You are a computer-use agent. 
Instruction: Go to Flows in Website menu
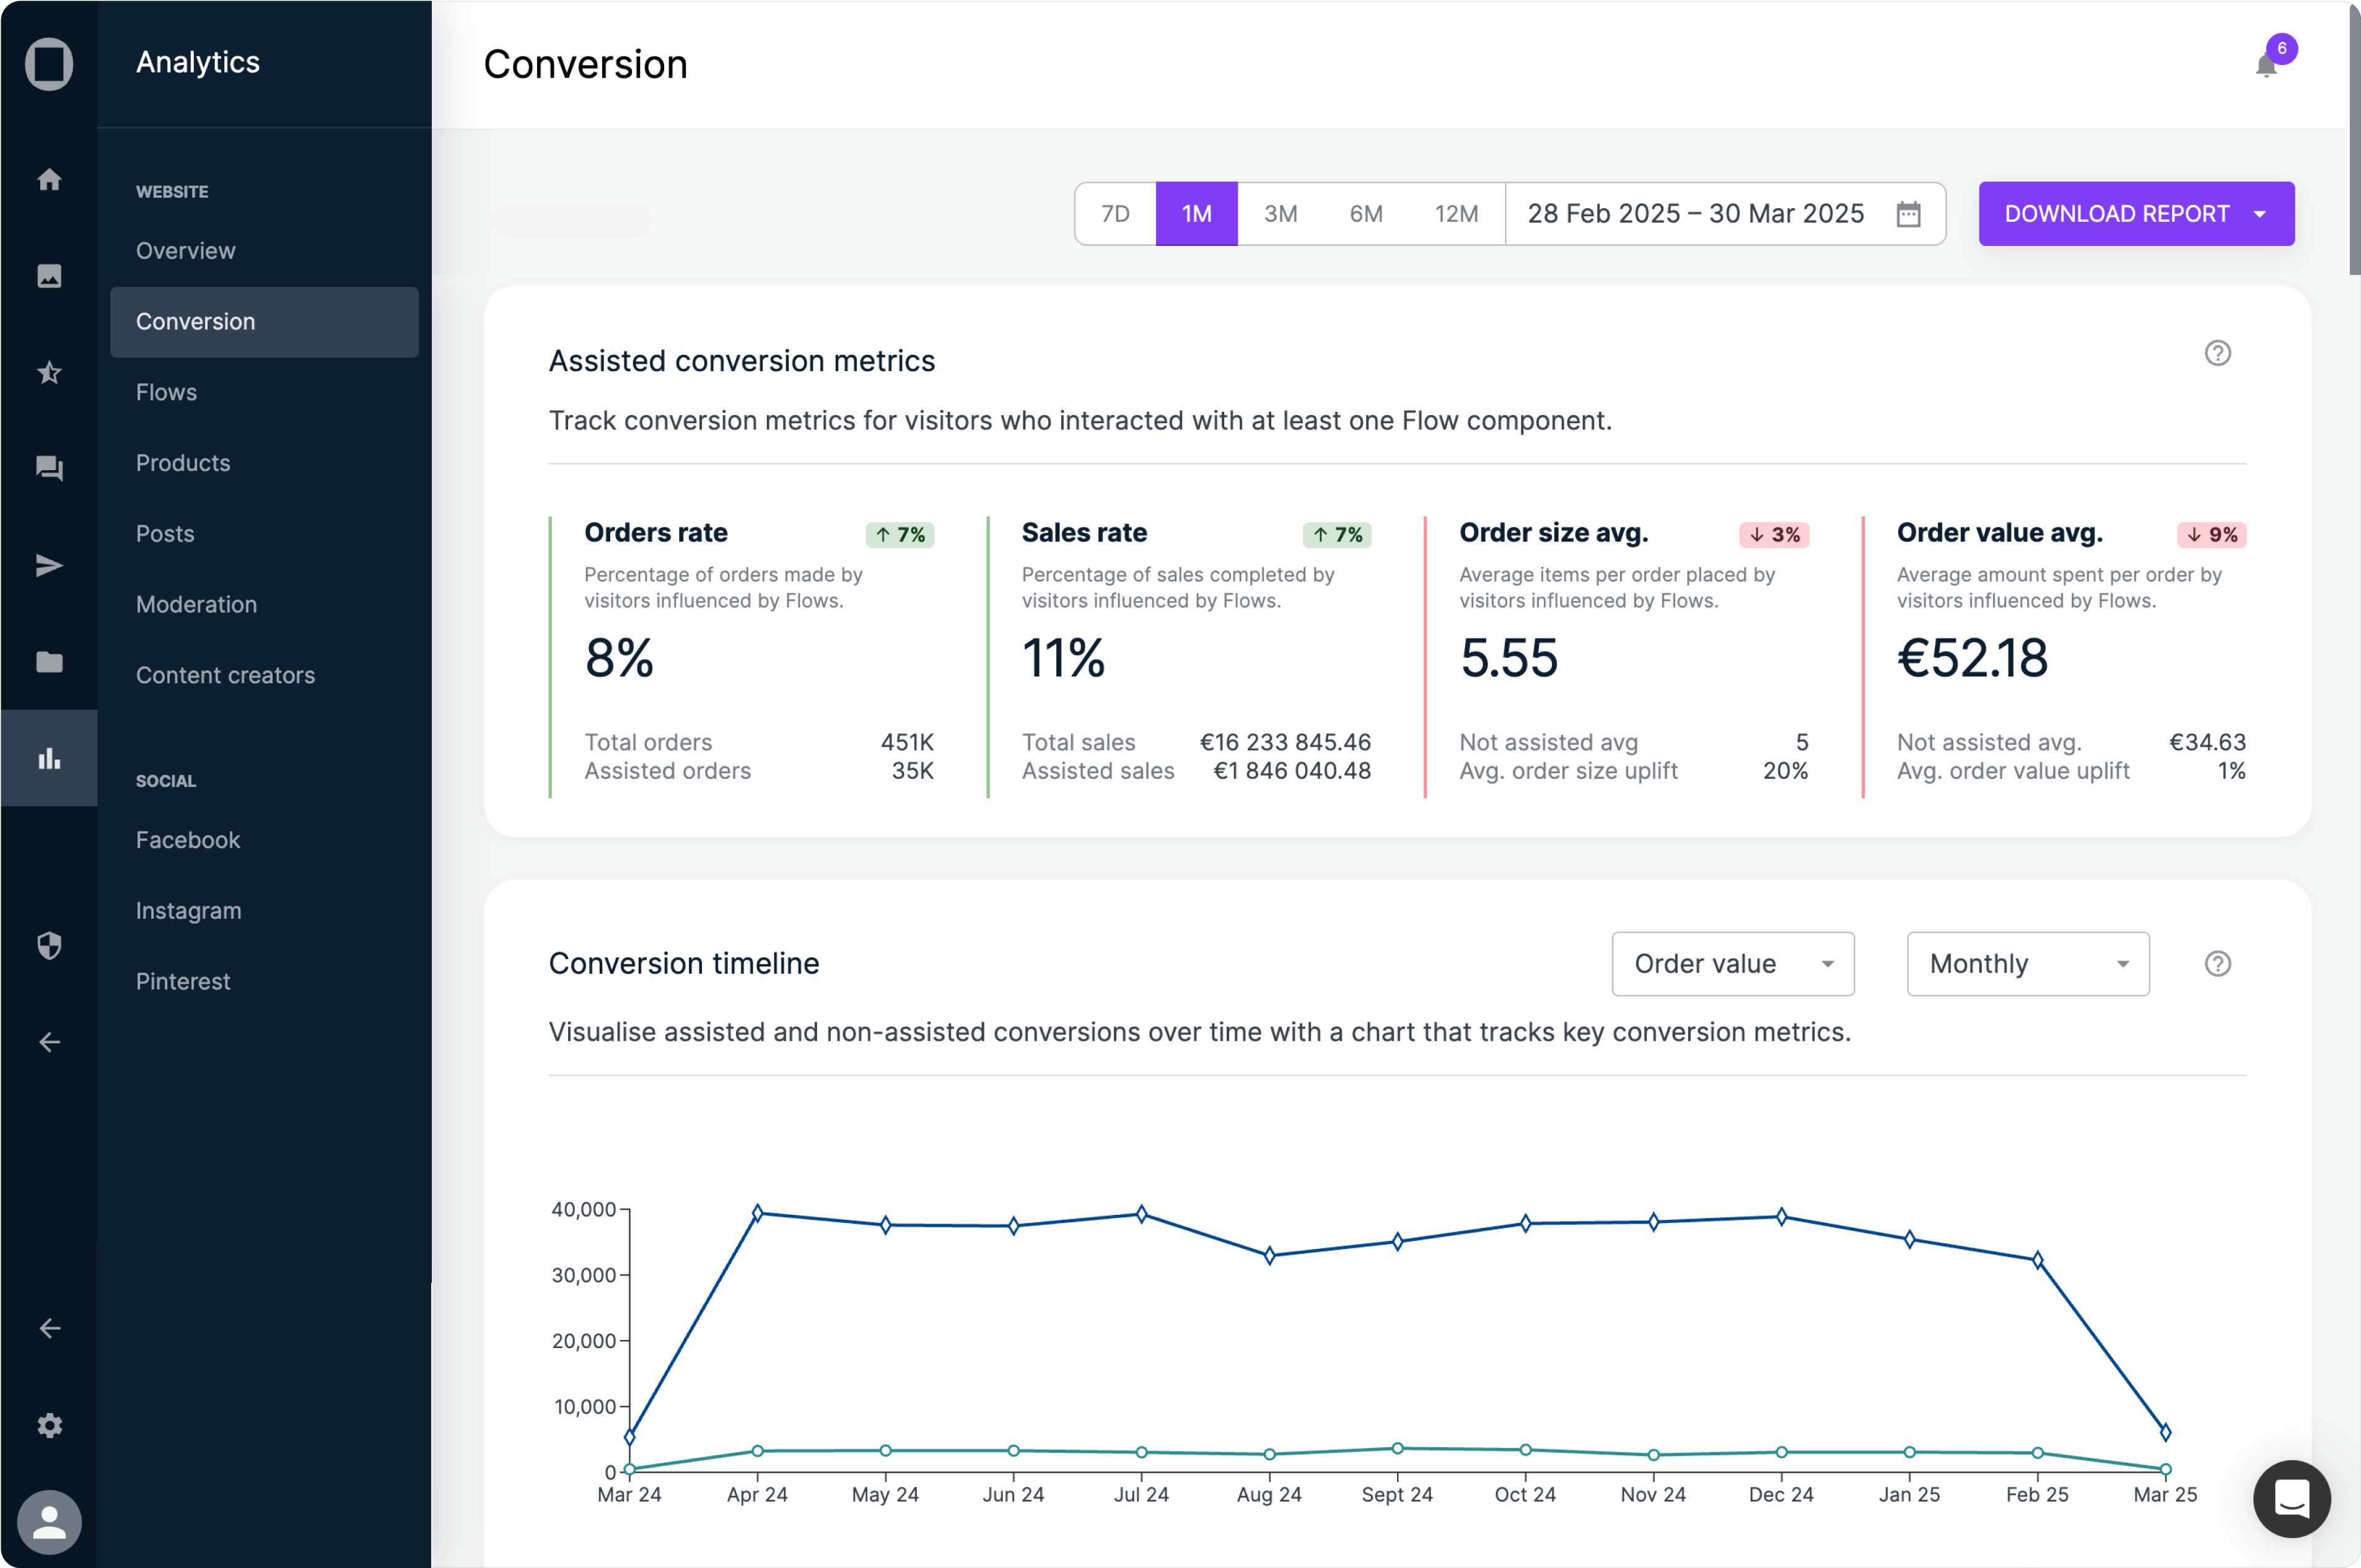[x=166, y=392]
